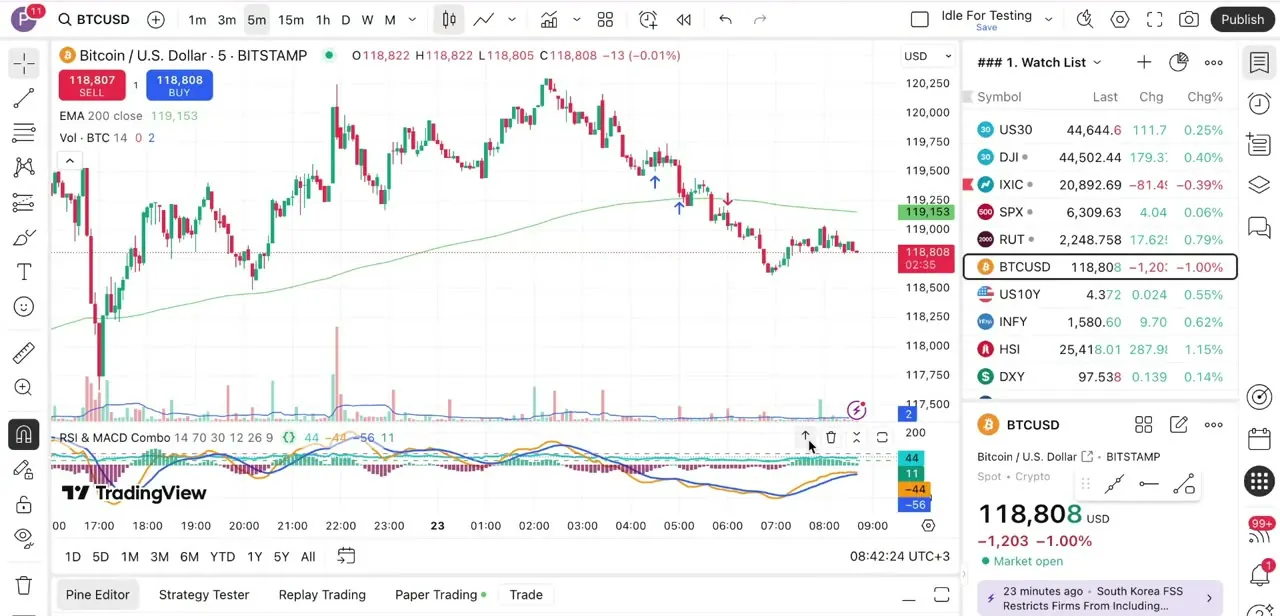Toggle the red flag on IXIC row
This screenshot has width=1280, height=616.
(968, 184)
